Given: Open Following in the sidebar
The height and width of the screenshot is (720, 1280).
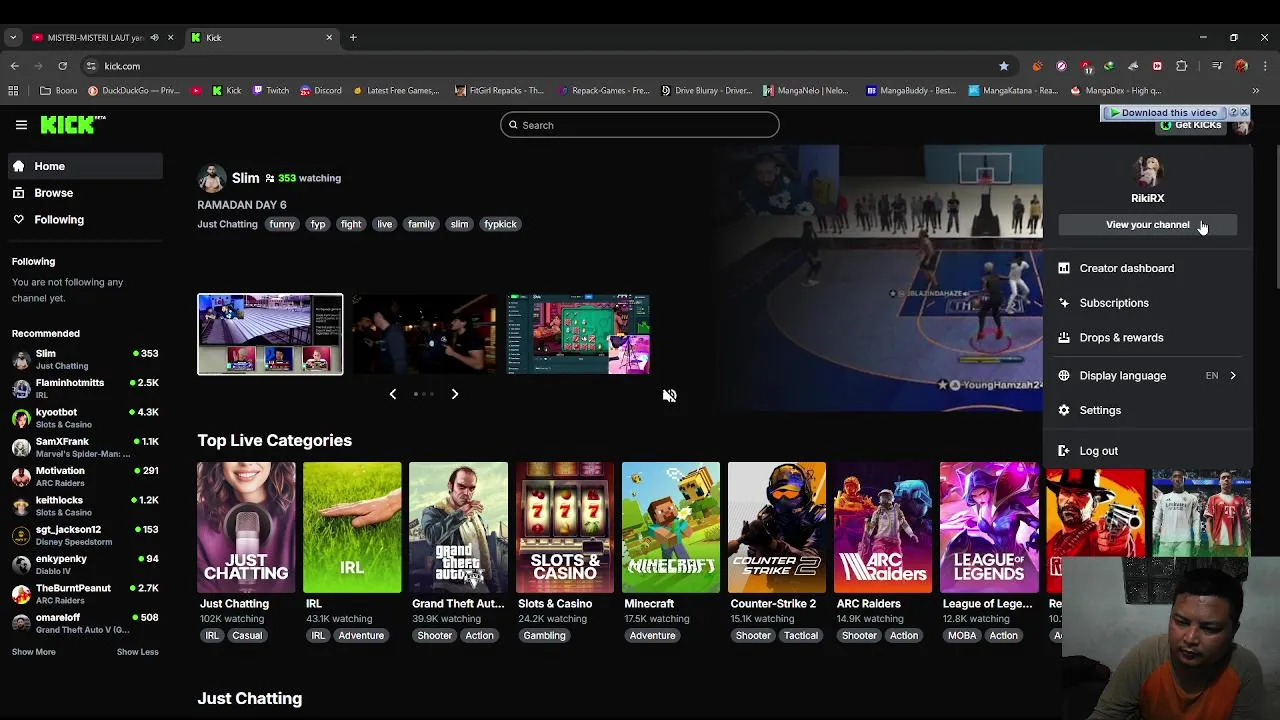Looking at the screenshot, I should tap(85, 219).
